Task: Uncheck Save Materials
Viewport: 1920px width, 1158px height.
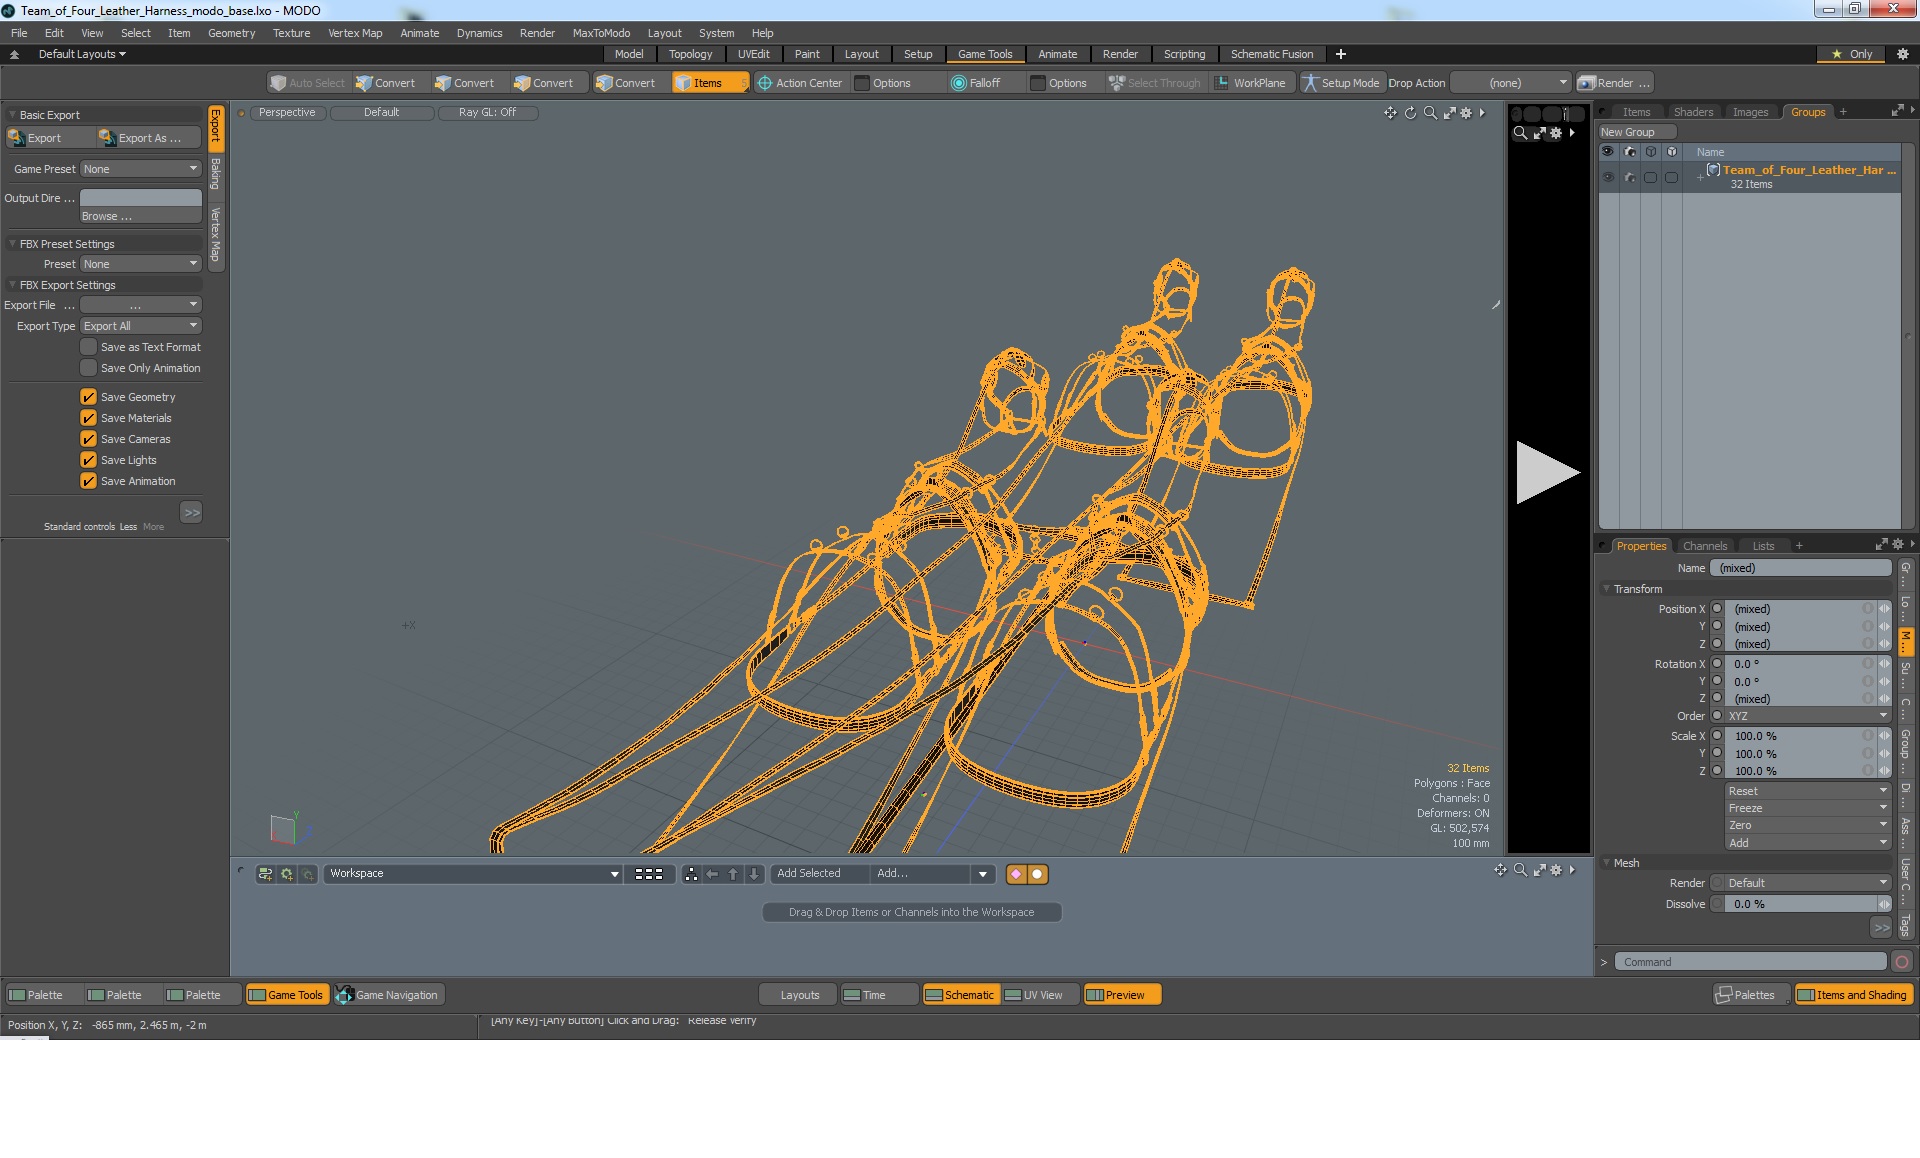Action: tap(89, 418)
